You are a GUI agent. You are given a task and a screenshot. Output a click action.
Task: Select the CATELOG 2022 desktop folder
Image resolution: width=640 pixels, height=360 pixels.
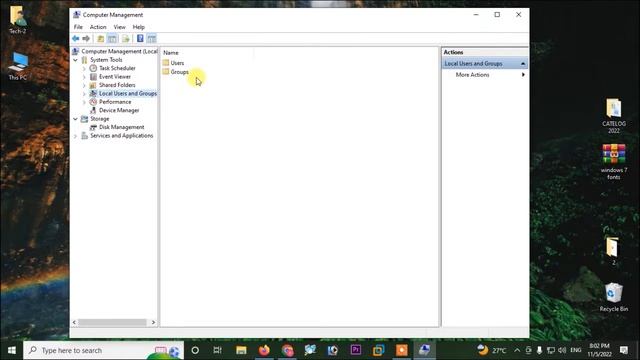[613, 116]
